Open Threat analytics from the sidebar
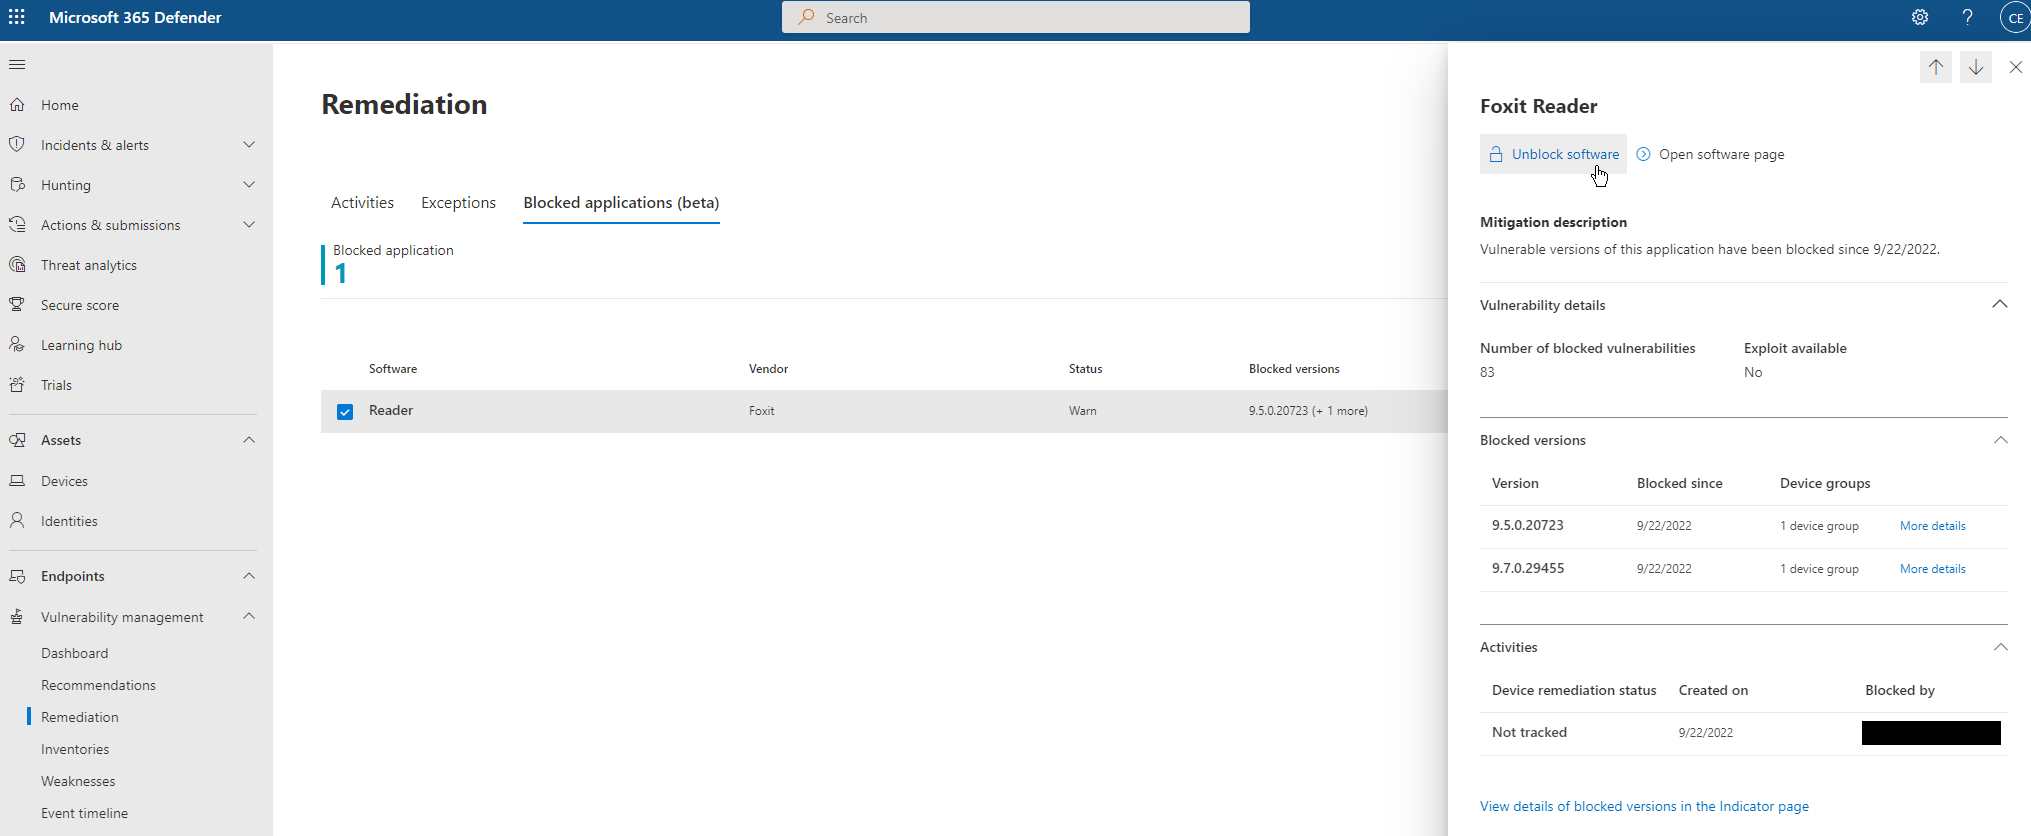 [x=89, y=265]
